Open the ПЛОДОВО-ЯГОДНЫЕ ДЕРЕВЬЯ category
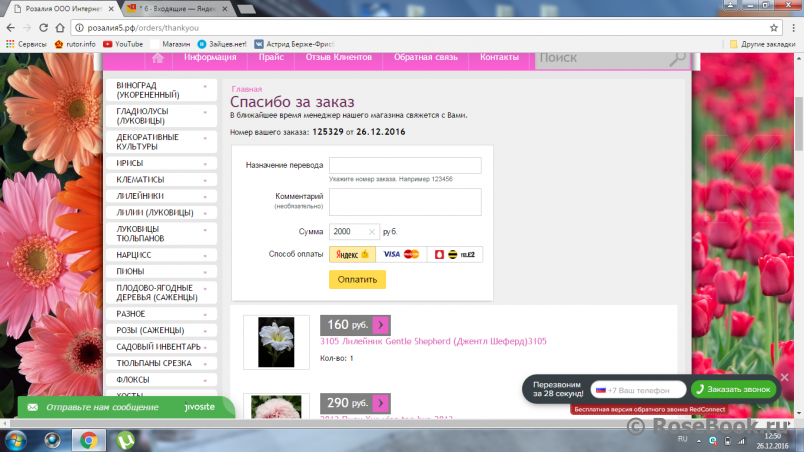The width and height of the screenshot is (804, 452). [x=161, y=293]
